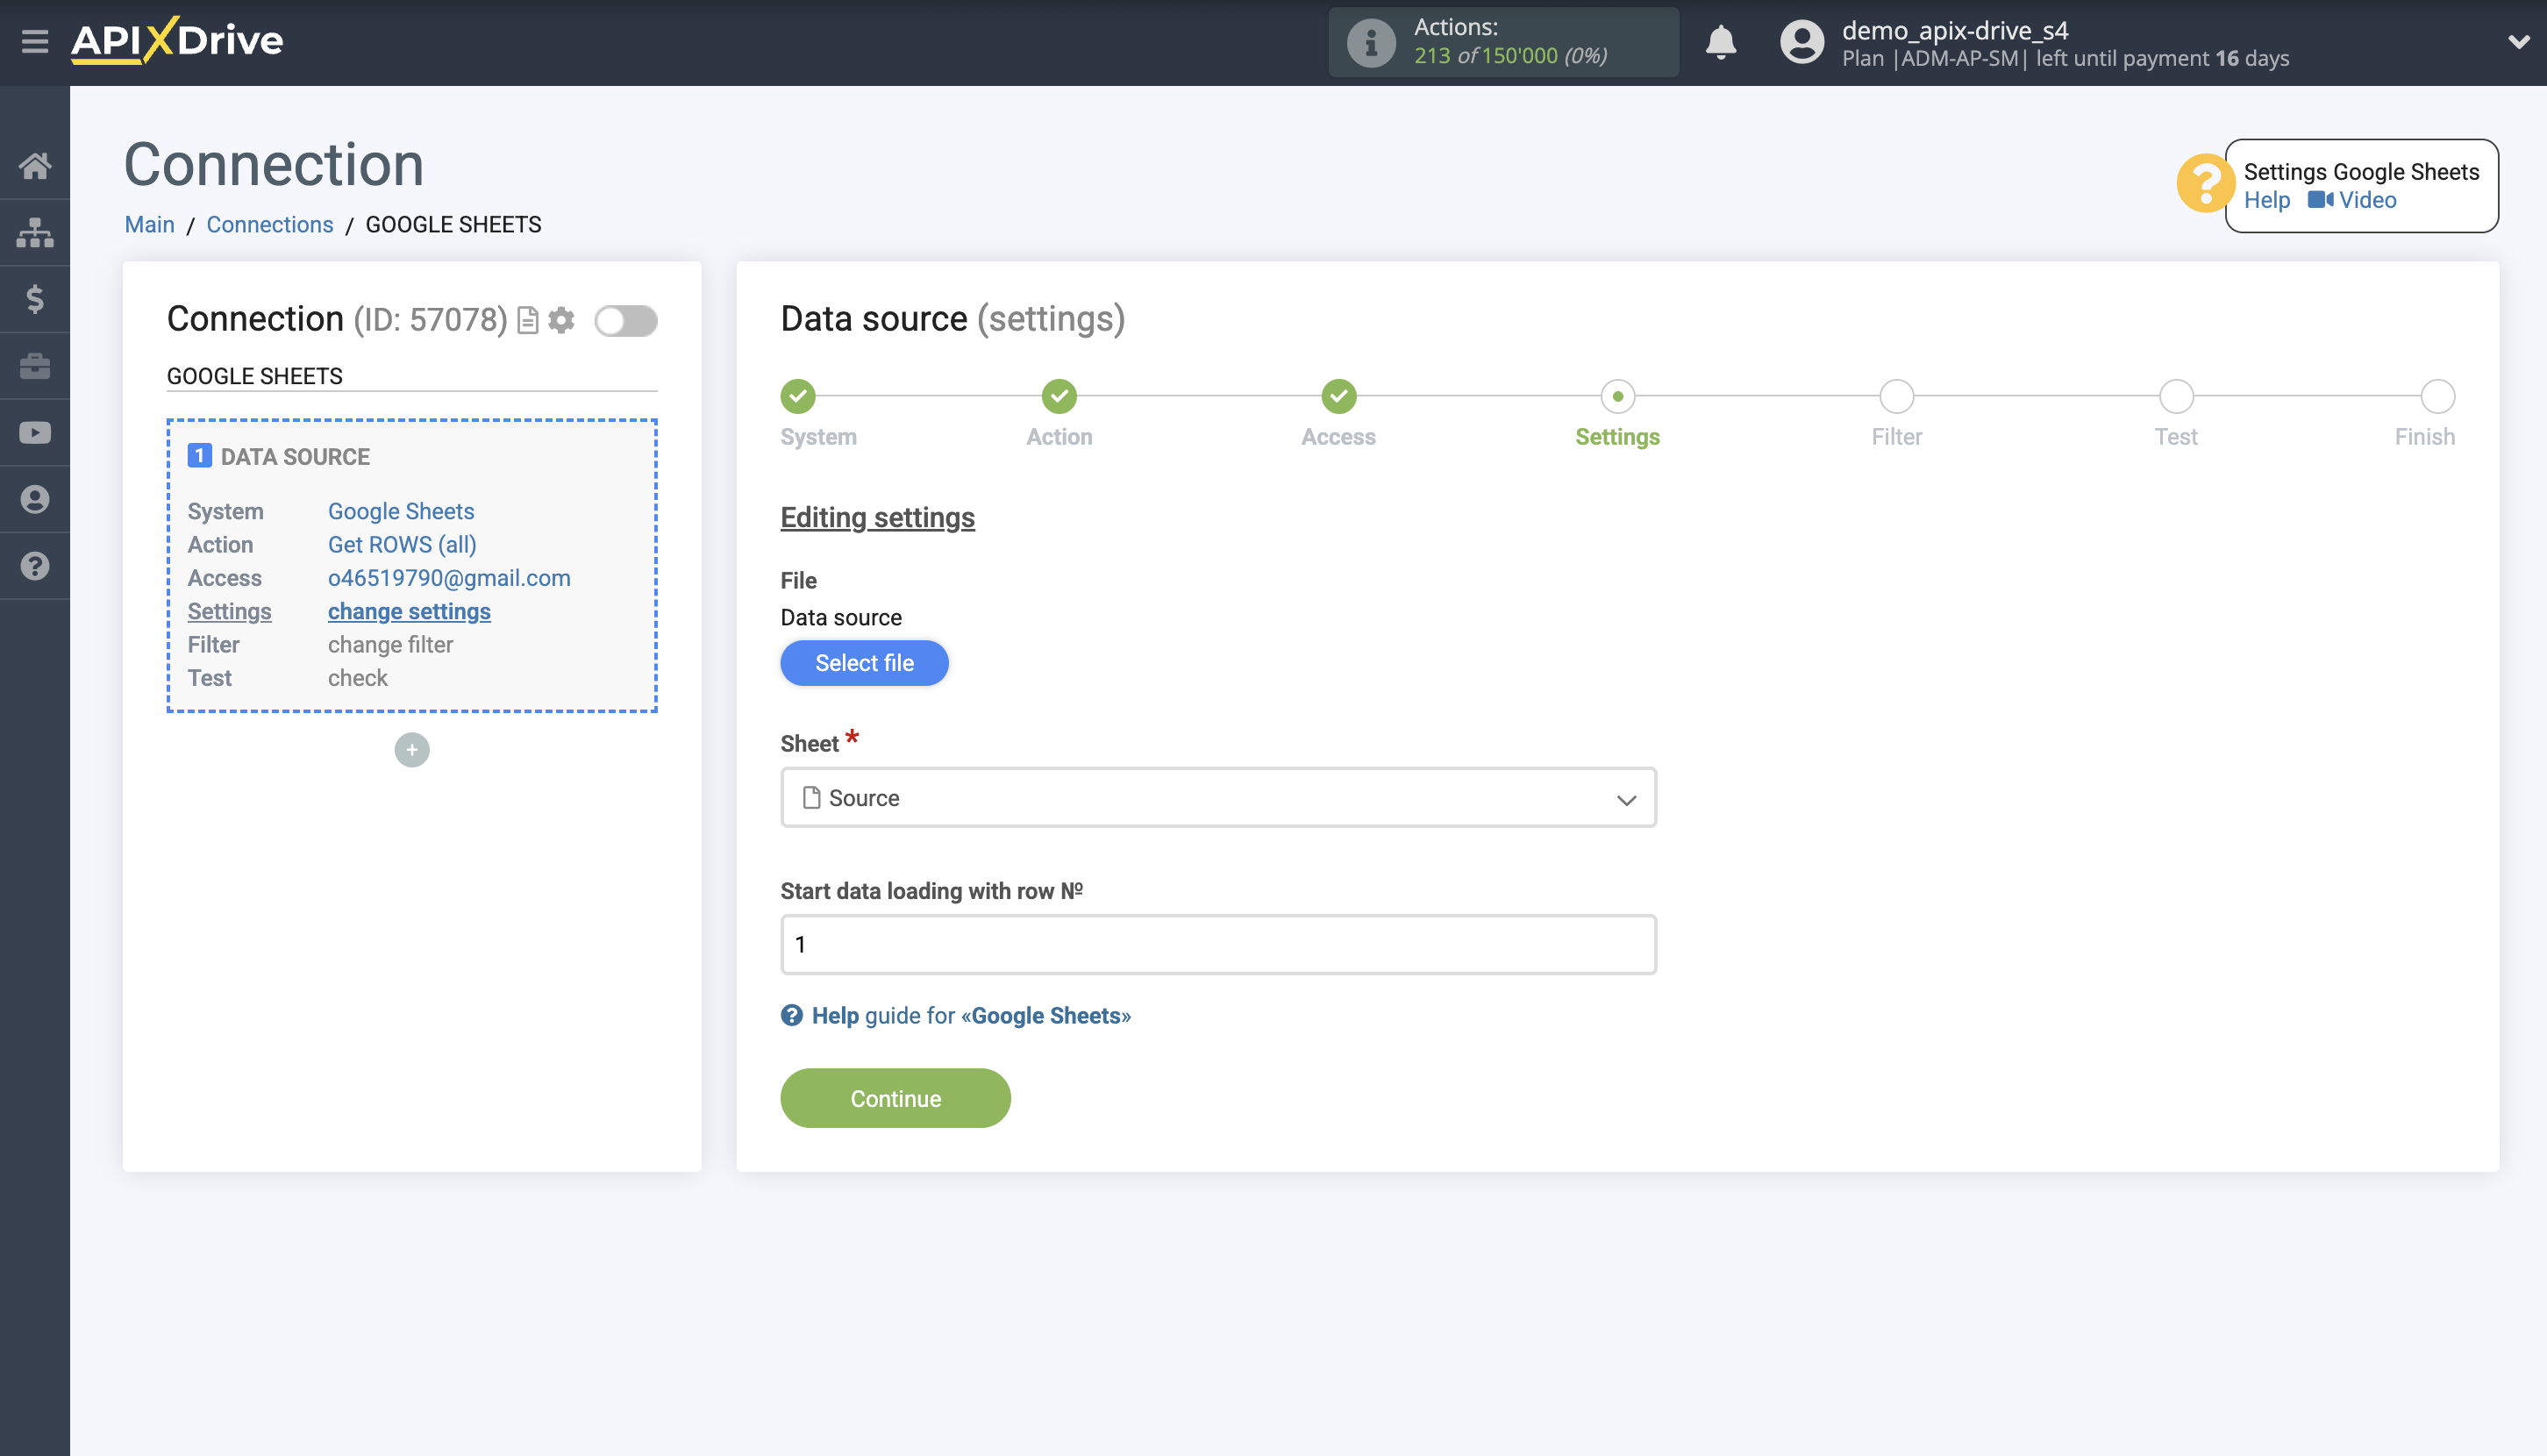This screenshot has width=2547, height=1456.
Task: Enable the connection toggle switch
Action: pos(625,322)
